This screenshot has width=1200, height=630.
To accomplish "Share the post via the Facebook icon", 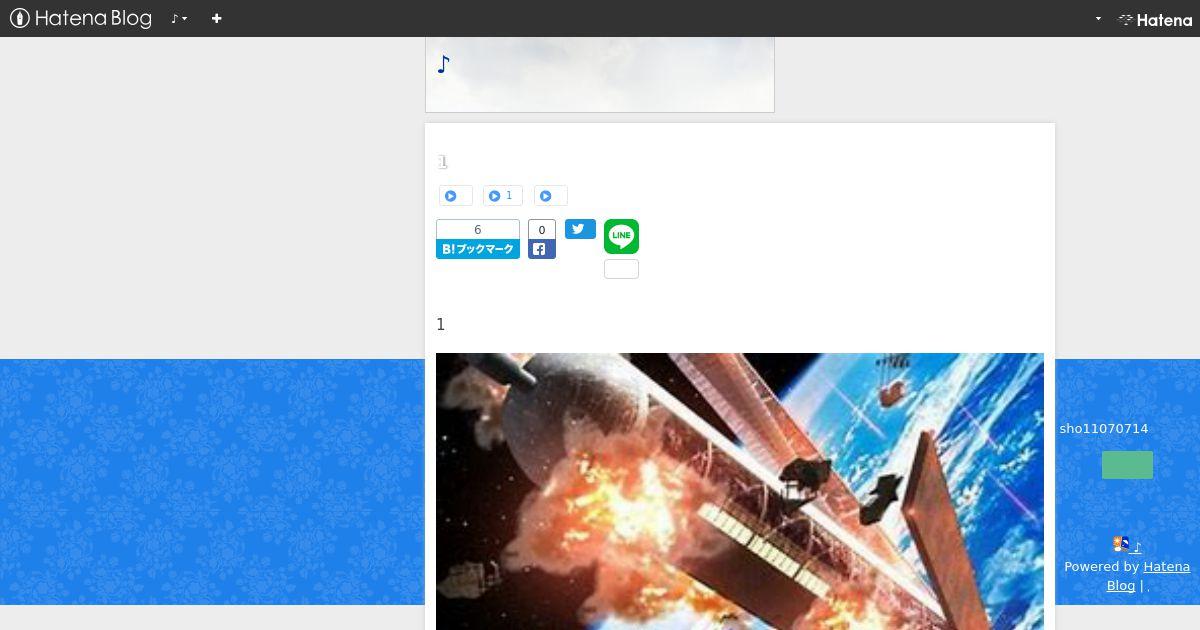I will coord(541,249).
